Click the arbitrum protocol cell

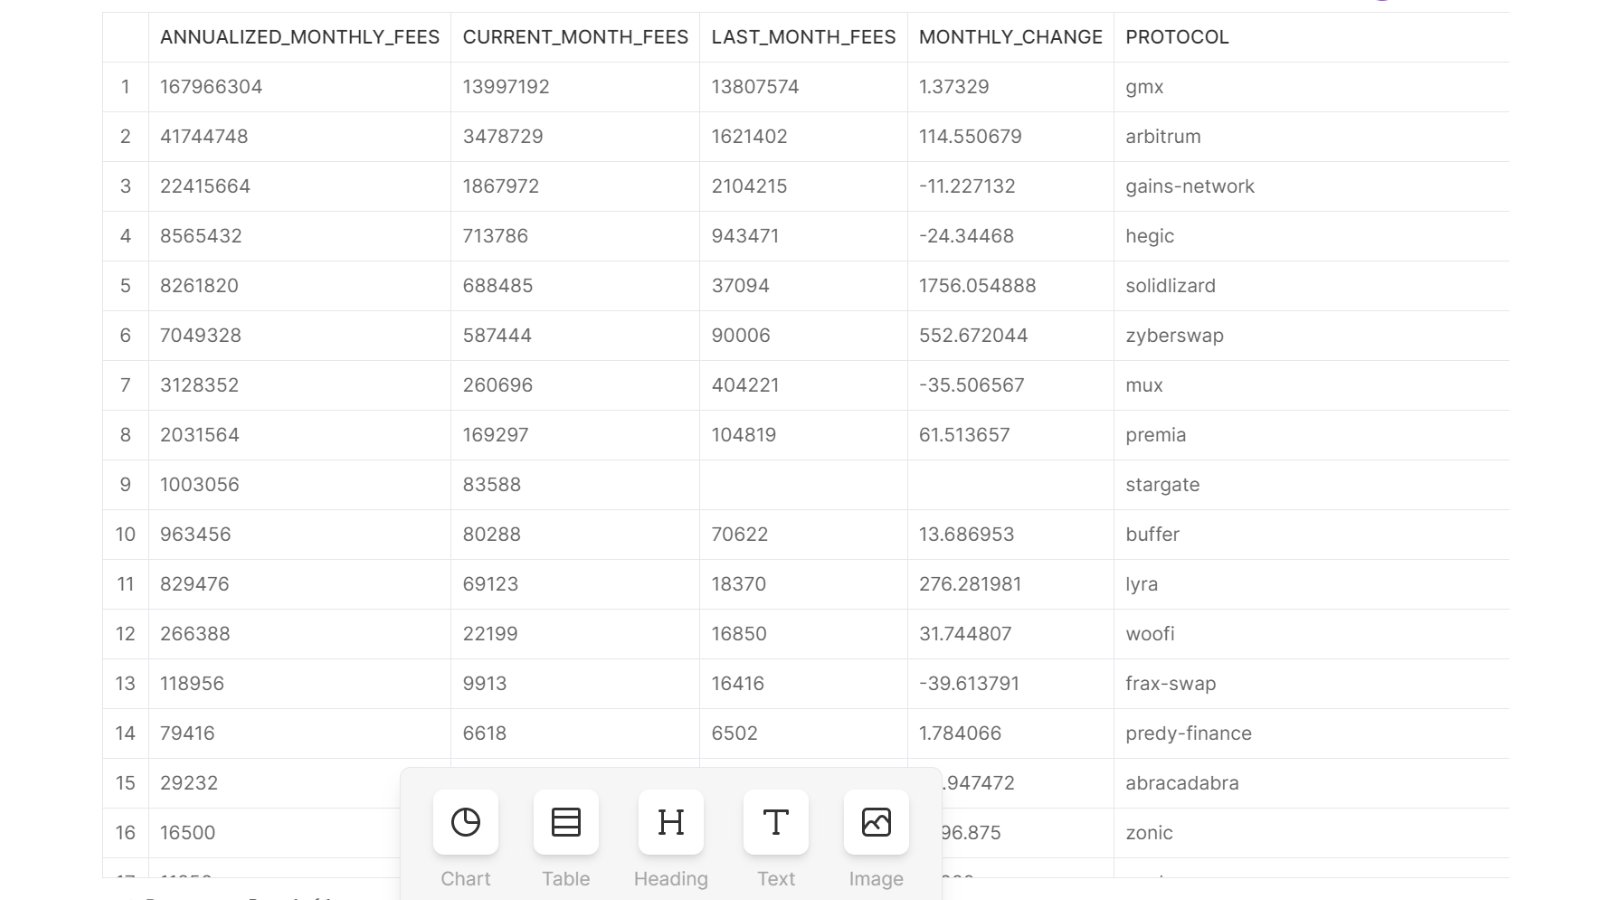click(1163, 137)
